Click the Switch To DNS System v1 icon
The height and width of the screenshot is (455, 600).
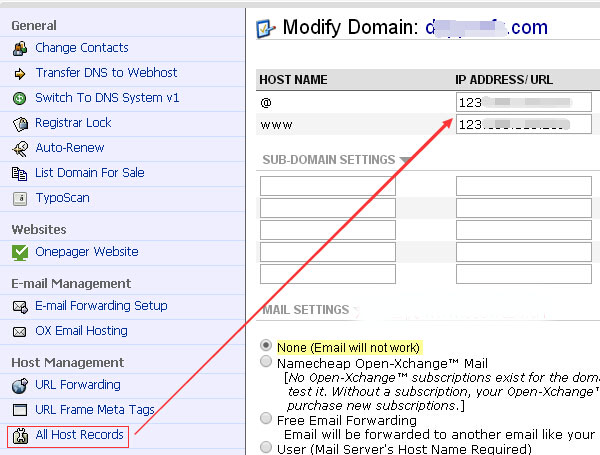[19, 98]
